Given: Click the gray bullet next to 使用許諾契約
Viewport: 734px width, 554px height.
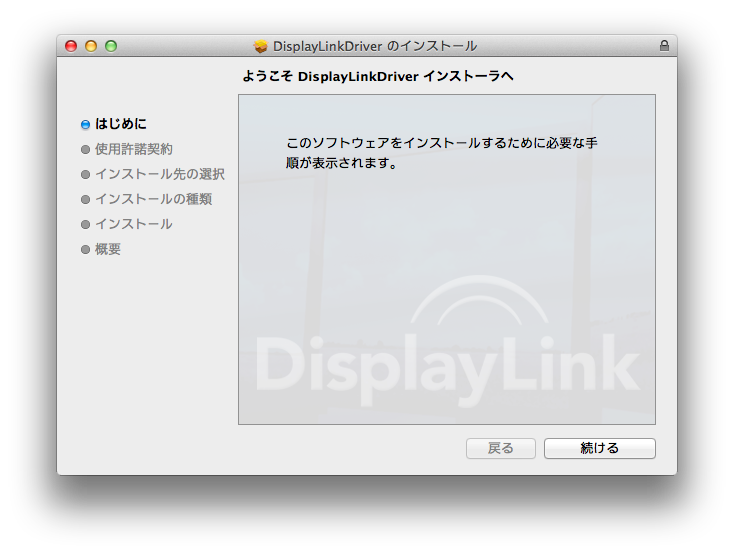Looking at the screenshot, I should [85, 149].
